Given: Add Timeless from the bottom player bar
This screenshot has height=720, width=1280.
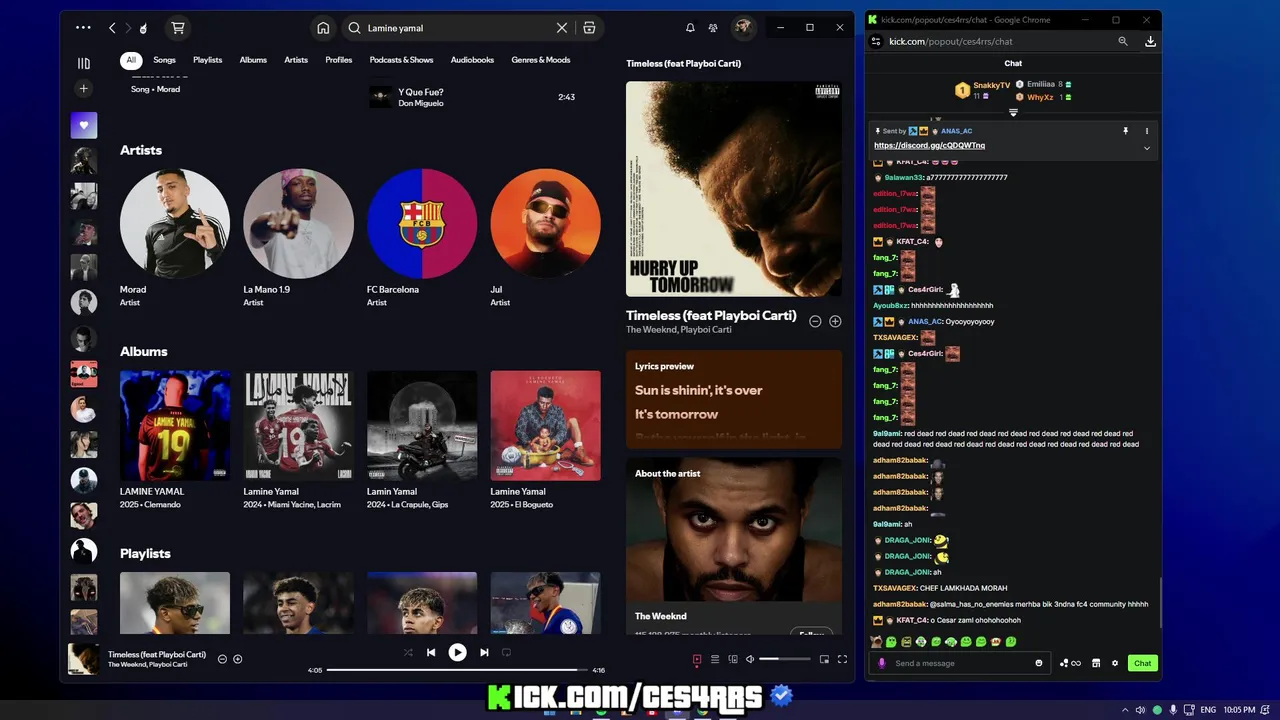Looking at the screenshot, I should pos(238,659).
